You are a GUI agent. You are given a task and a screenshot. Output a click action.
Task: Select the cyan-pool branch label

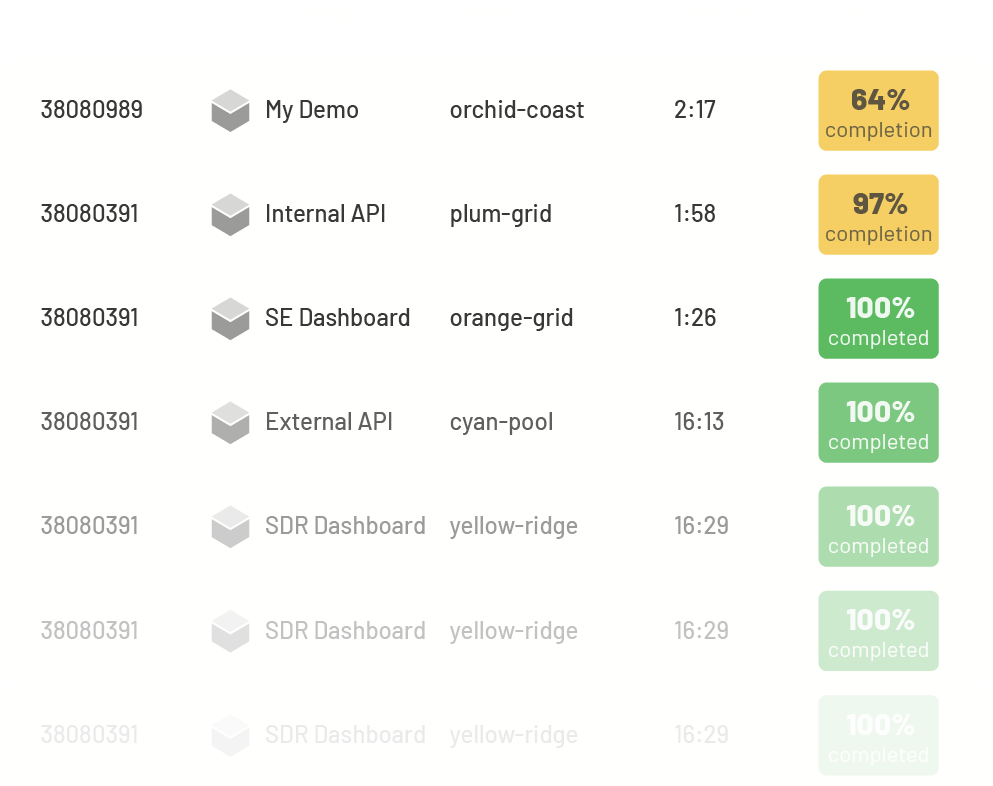click(x=501, y=422)
